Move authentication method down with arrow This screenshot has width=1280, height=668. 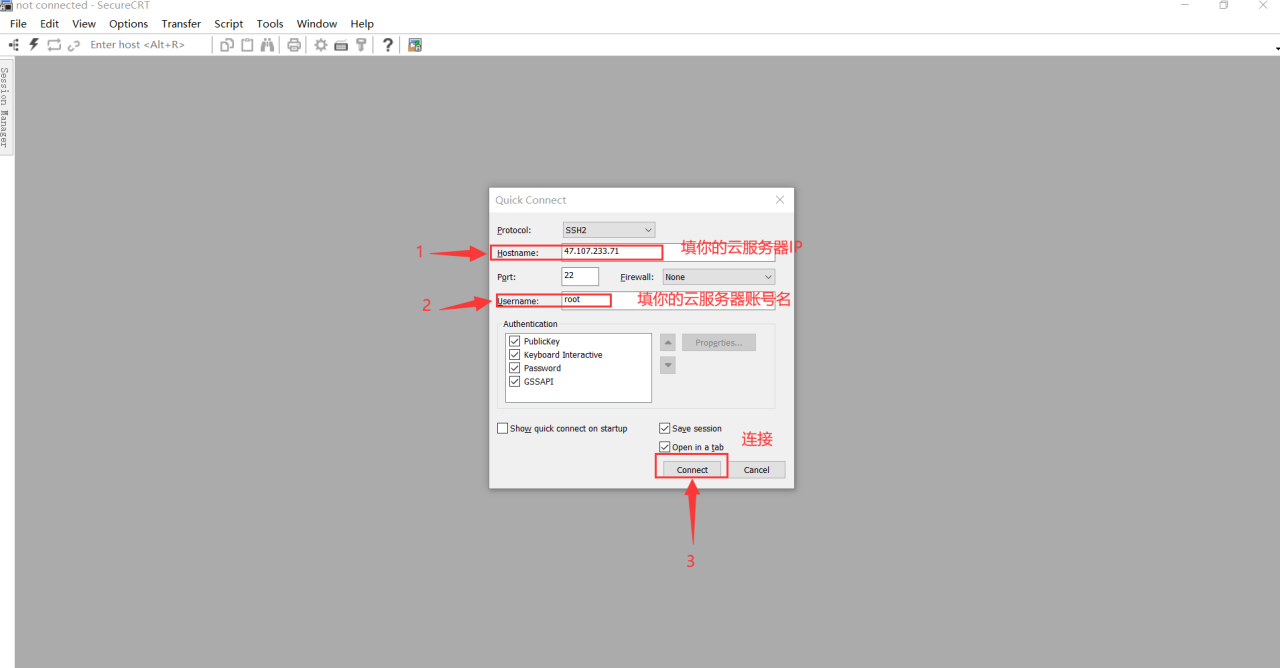tap(668, 365)
